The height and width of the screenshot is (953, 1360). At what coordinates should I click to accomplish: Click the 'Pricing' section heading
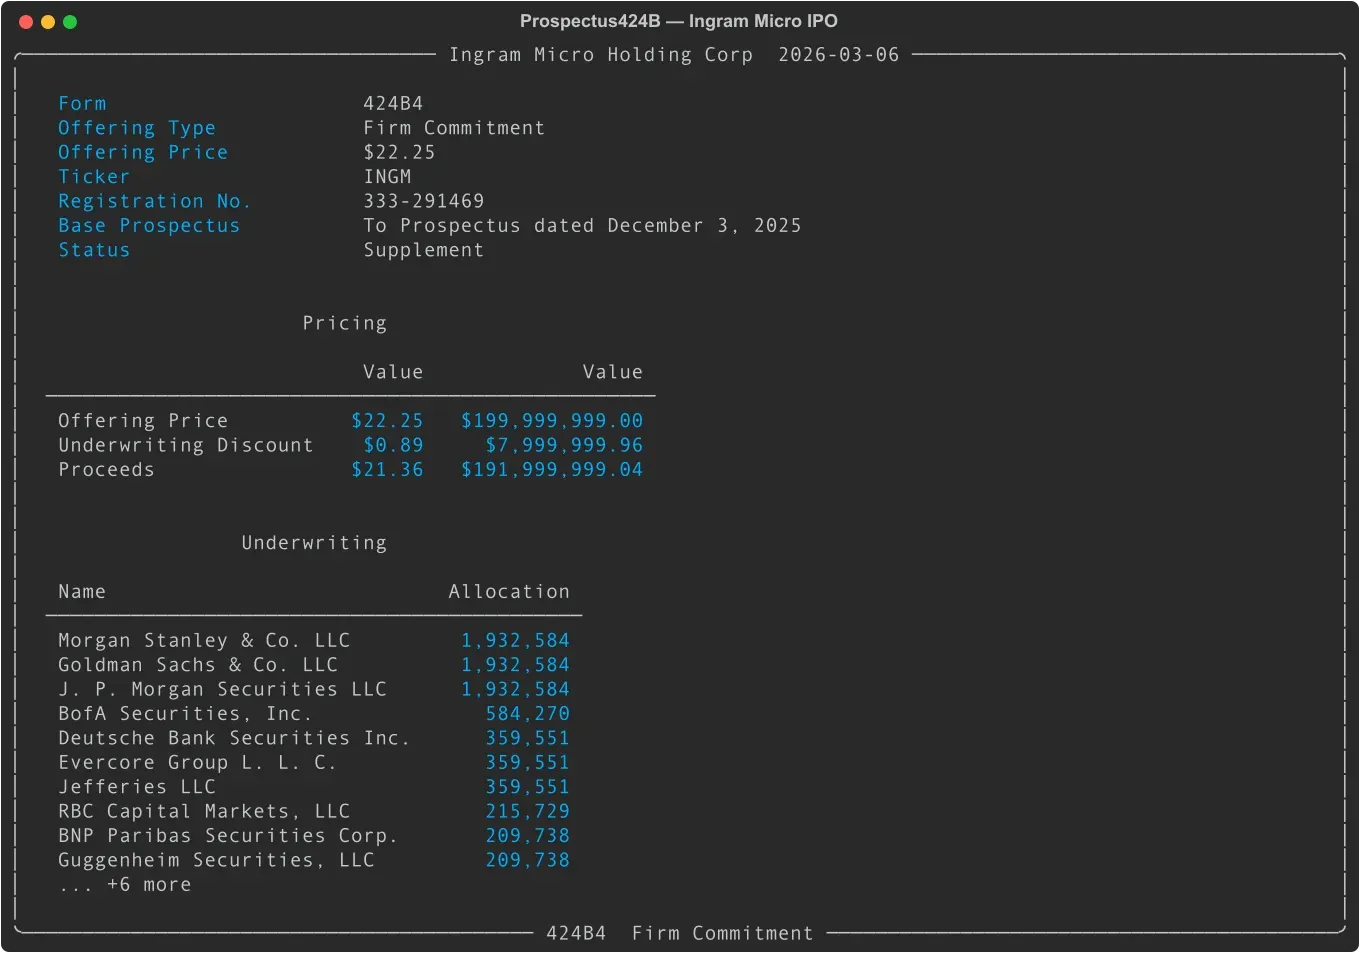[345, 323]
